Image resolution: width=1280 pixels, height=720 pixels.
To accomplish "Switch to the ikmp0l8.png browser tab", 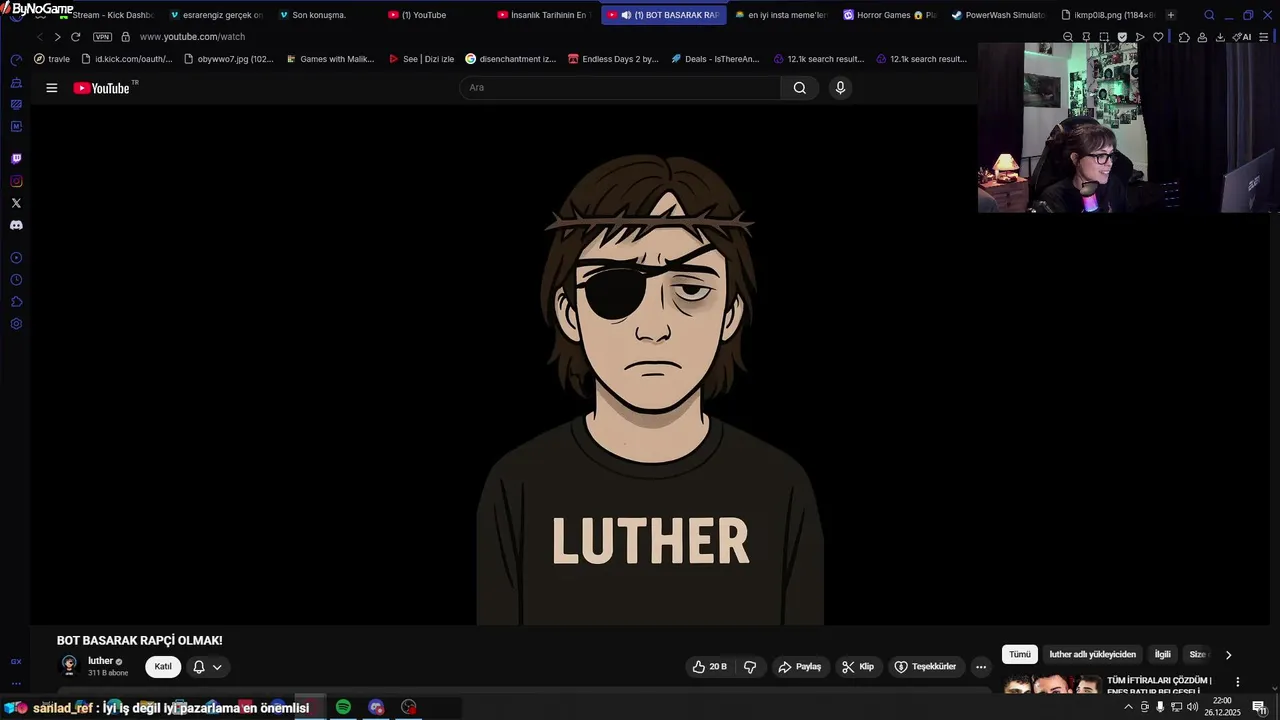I will click(x=1107, y=15).
